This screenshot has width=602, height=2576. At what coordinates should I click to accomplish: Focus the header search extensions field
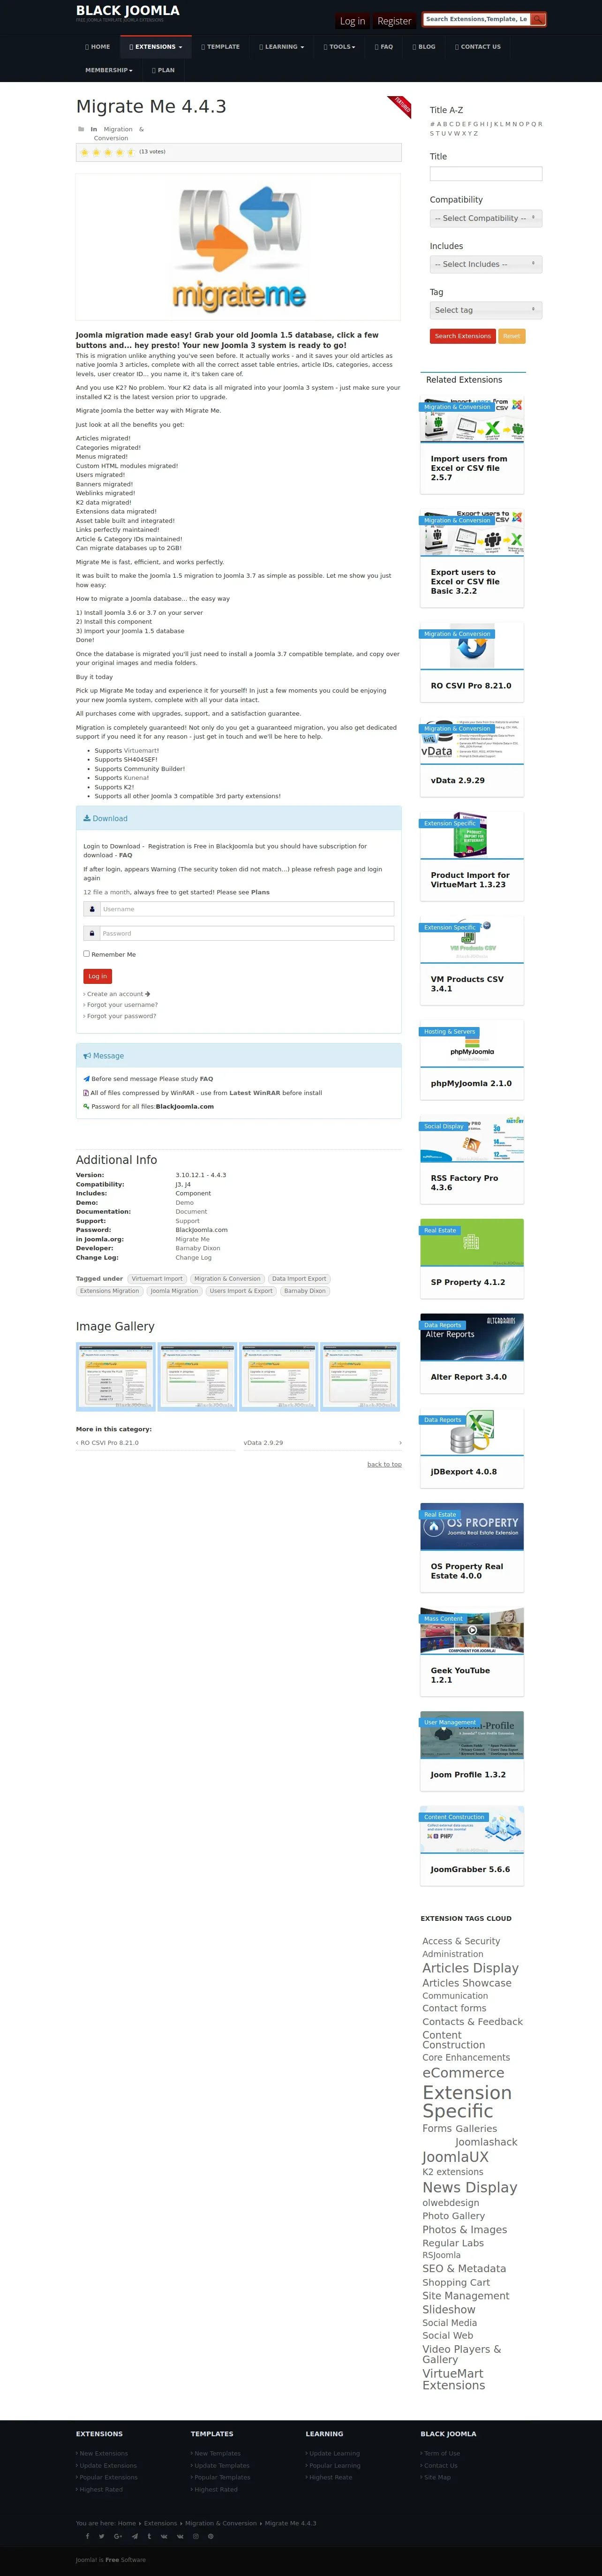tap(476, 19)
